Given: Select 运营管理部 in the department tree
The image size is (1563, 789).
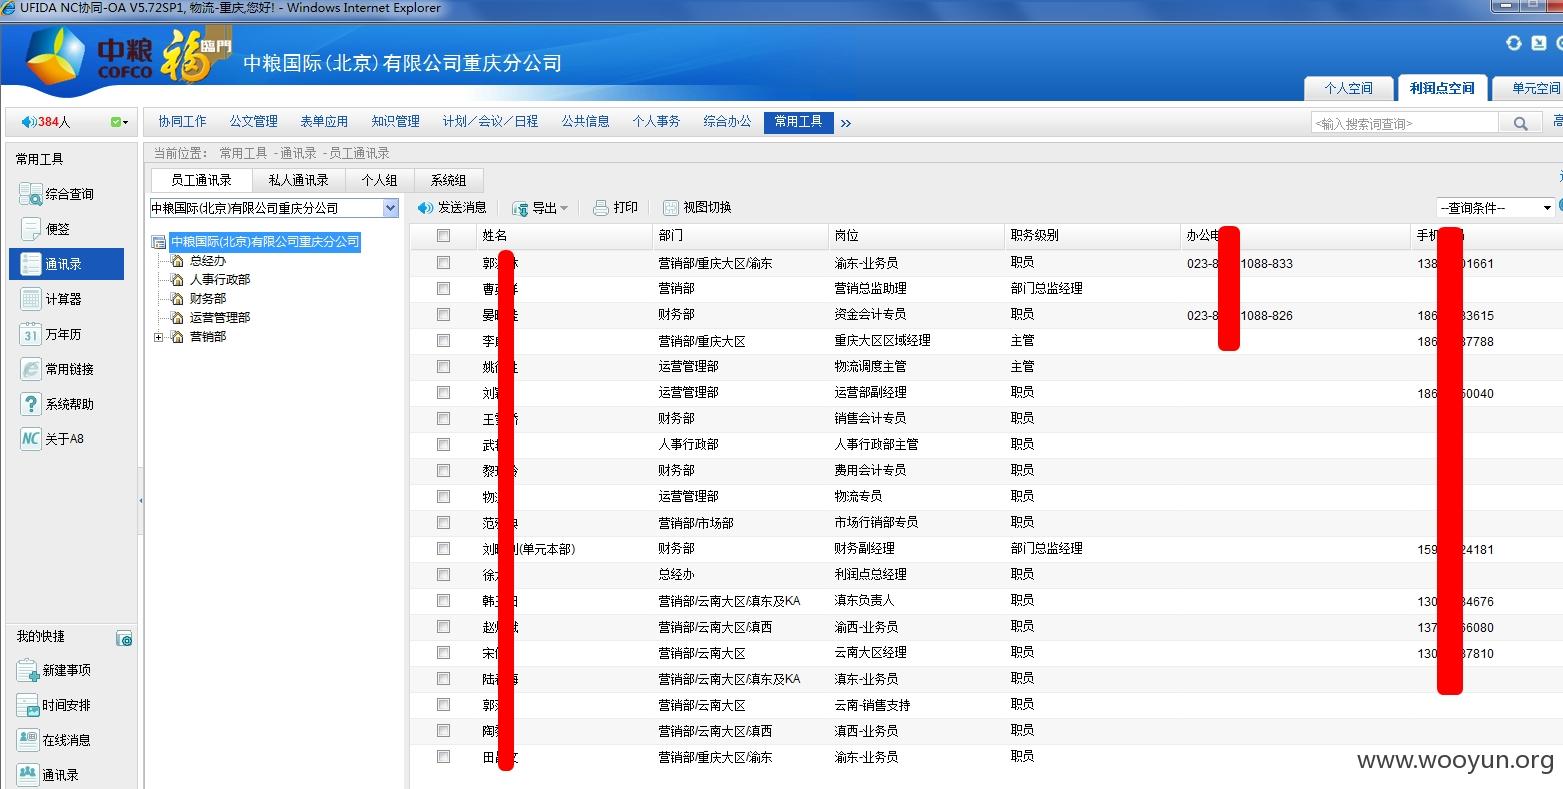Looking at the screenshot, I should pos(220,318).
